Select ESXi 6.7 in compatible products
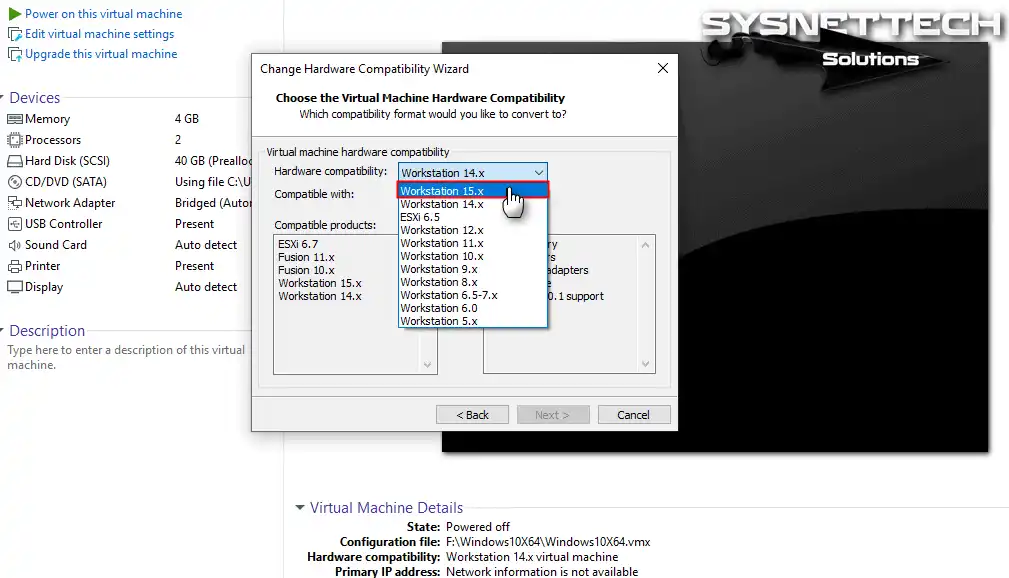The height and width of the screenshot is (578, 1009). [298, 244]
